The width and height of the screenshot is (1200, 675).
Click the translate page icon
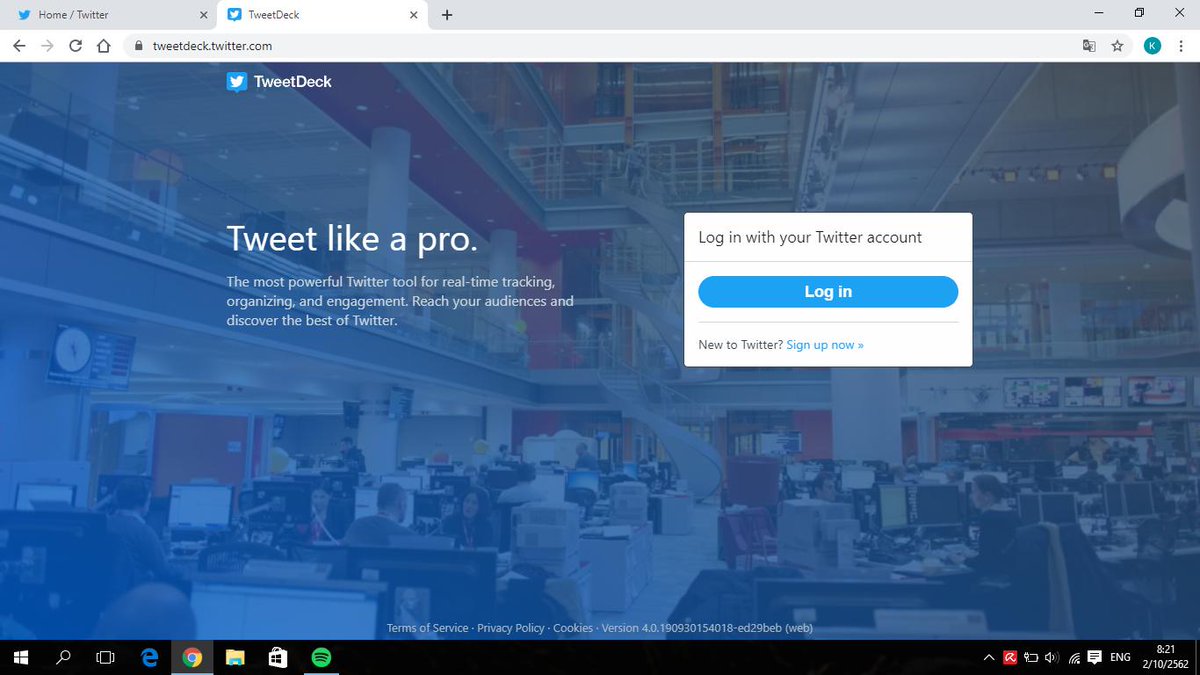point(1089,46)
